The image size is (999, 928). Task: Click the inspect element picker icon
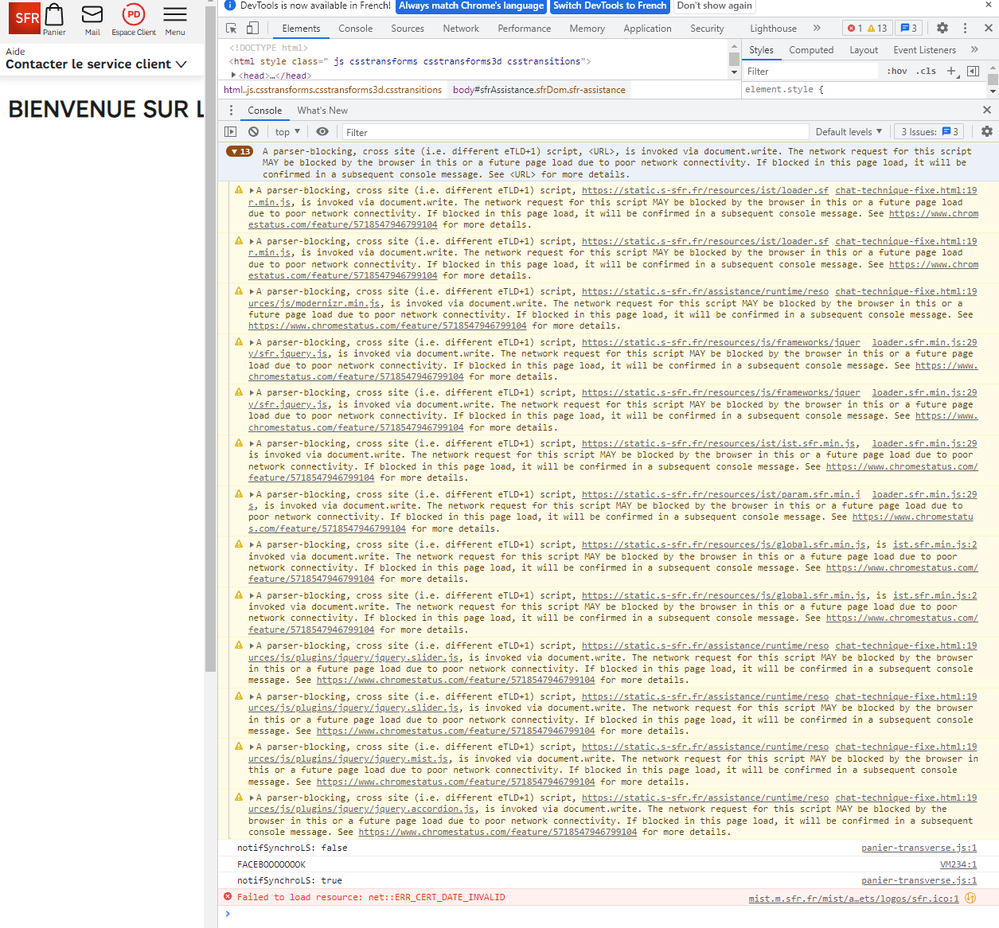[x=231, y=29]
